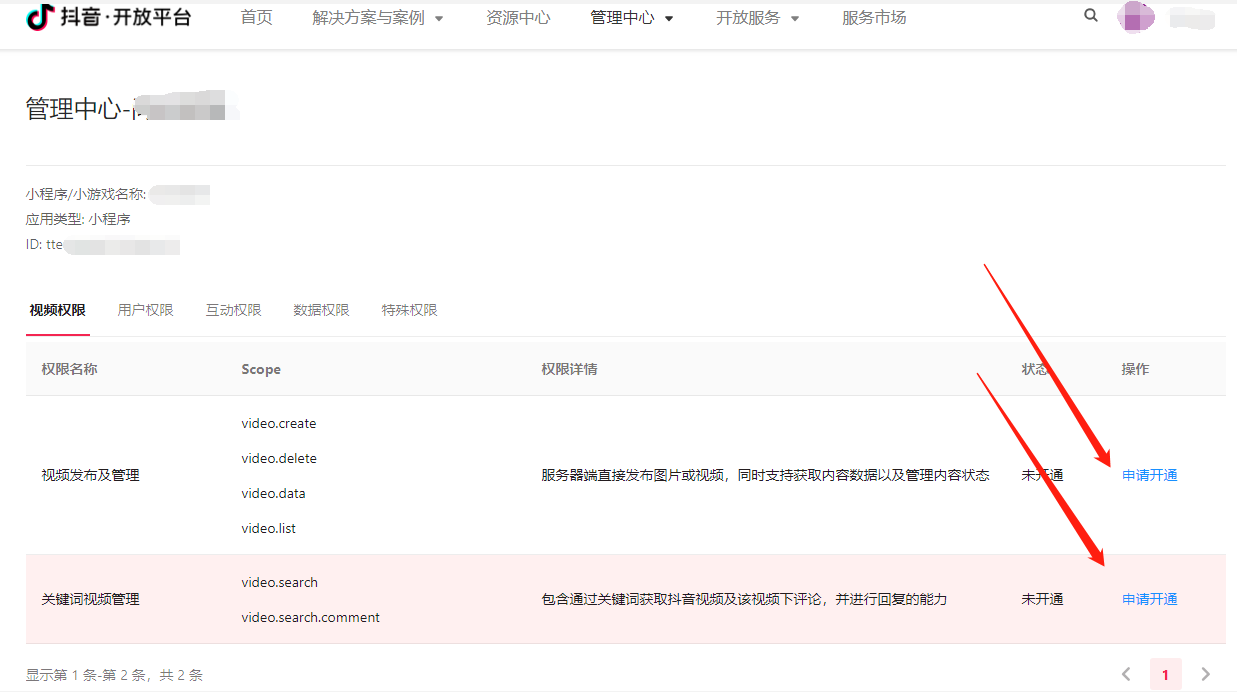1237x692 pixels.
Task: Click the user avatar in header
Action: [x=1136, y=17]
